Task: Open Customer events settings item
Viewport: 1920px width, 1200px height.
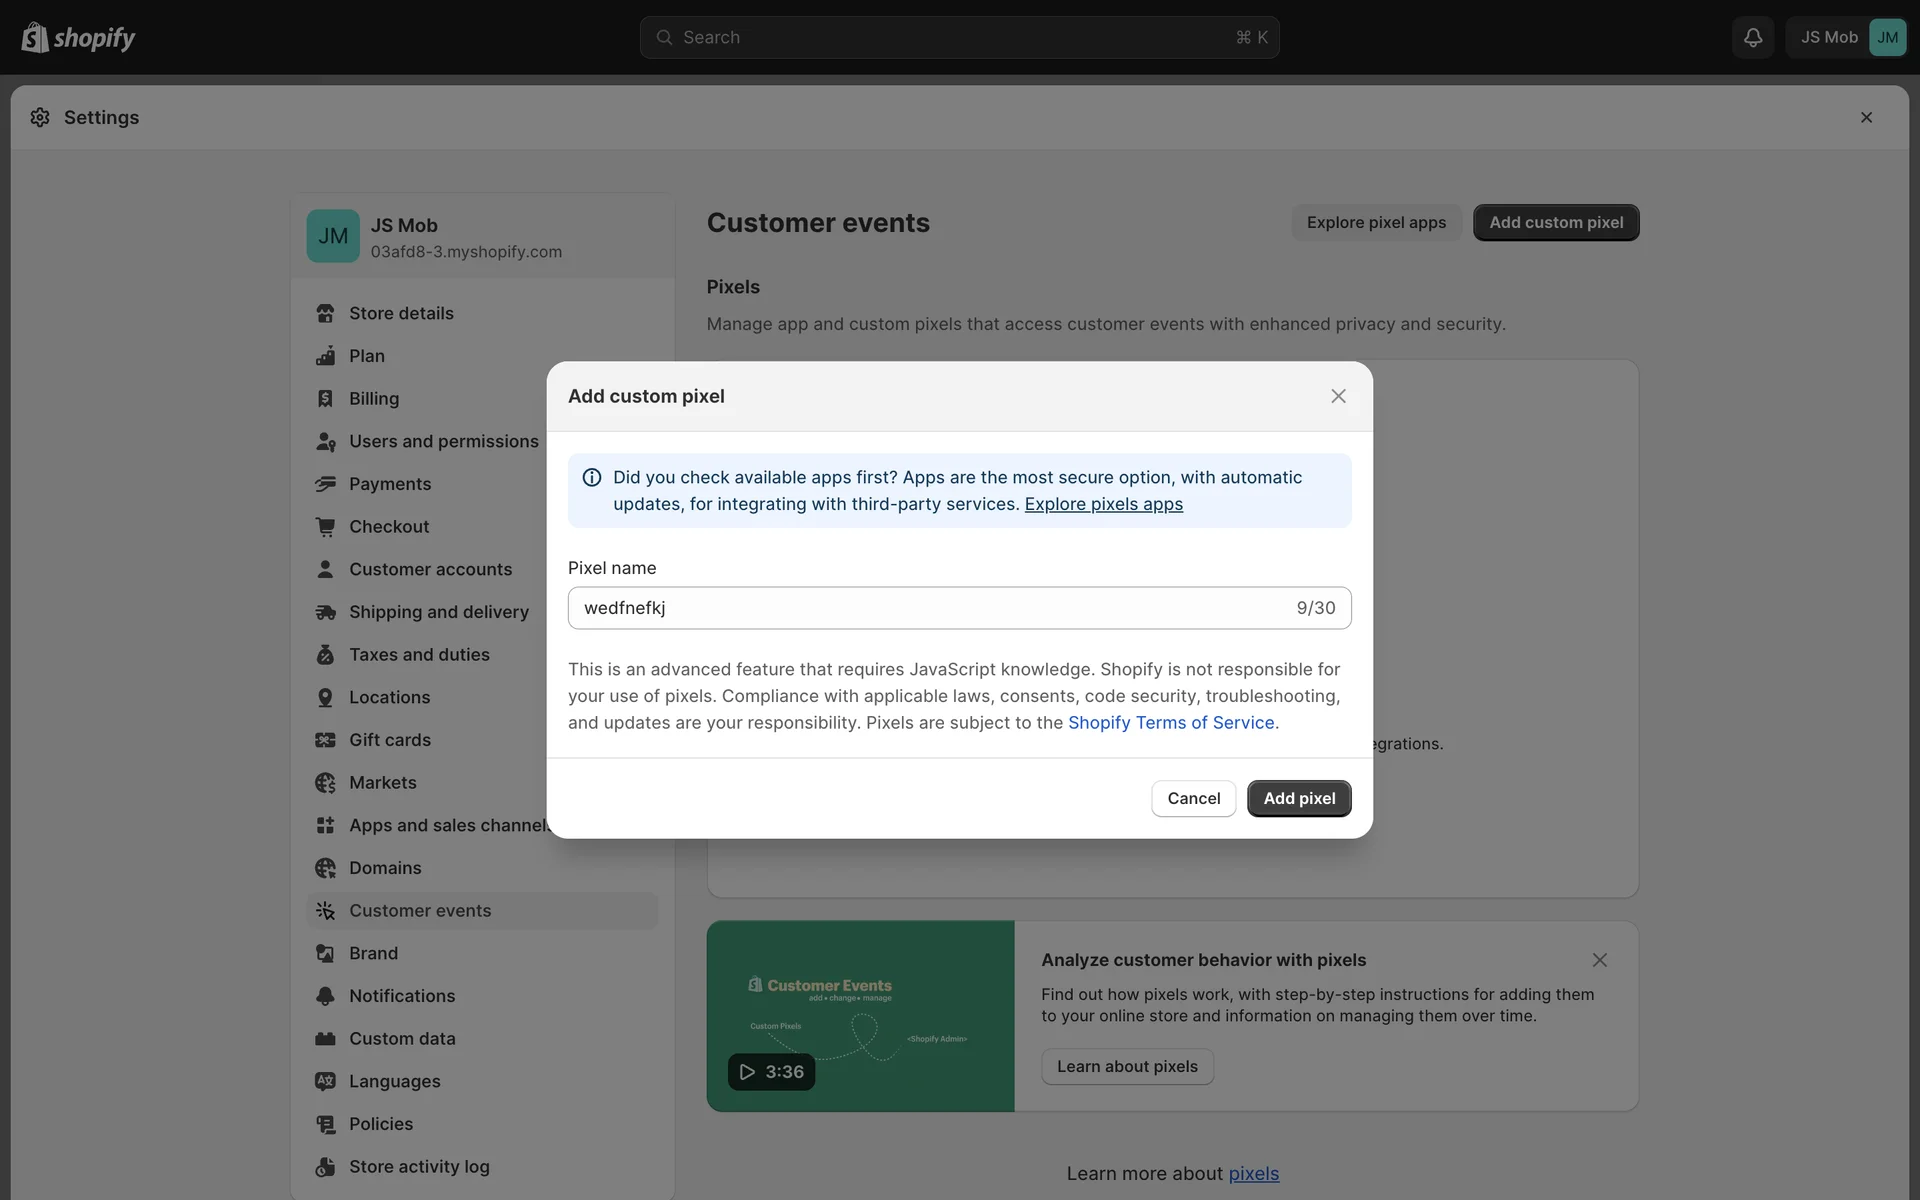Action: [x=420, y=911]
